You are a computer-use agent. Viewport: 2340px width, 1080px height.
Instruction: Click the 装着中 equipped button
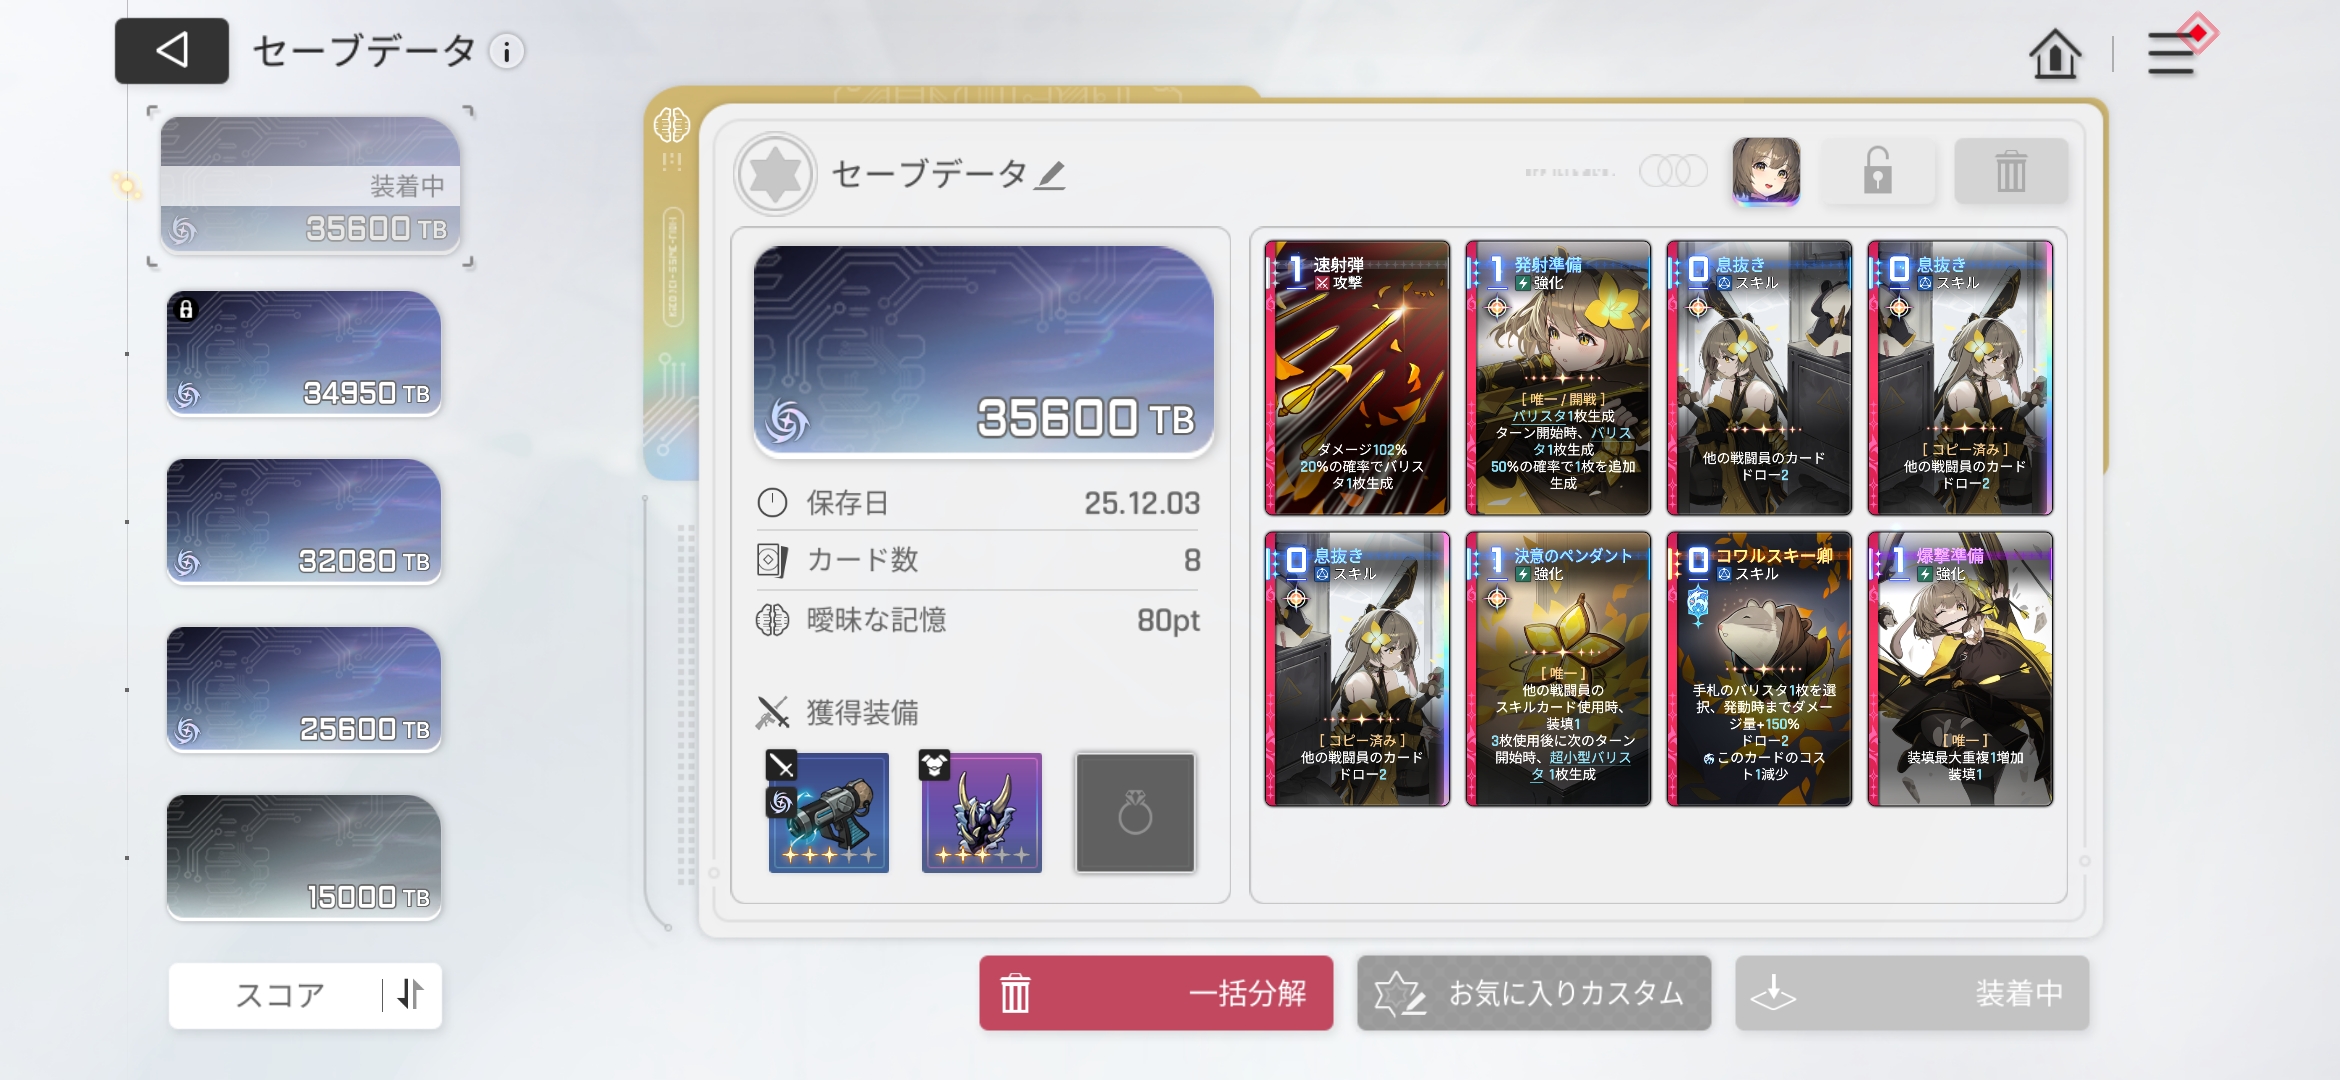point(1912,993)
